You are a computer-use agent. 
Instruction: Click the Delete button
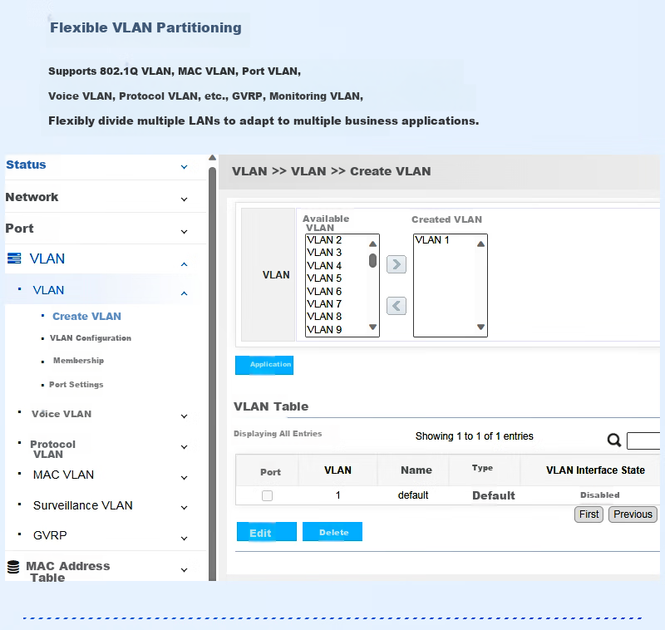332,532
